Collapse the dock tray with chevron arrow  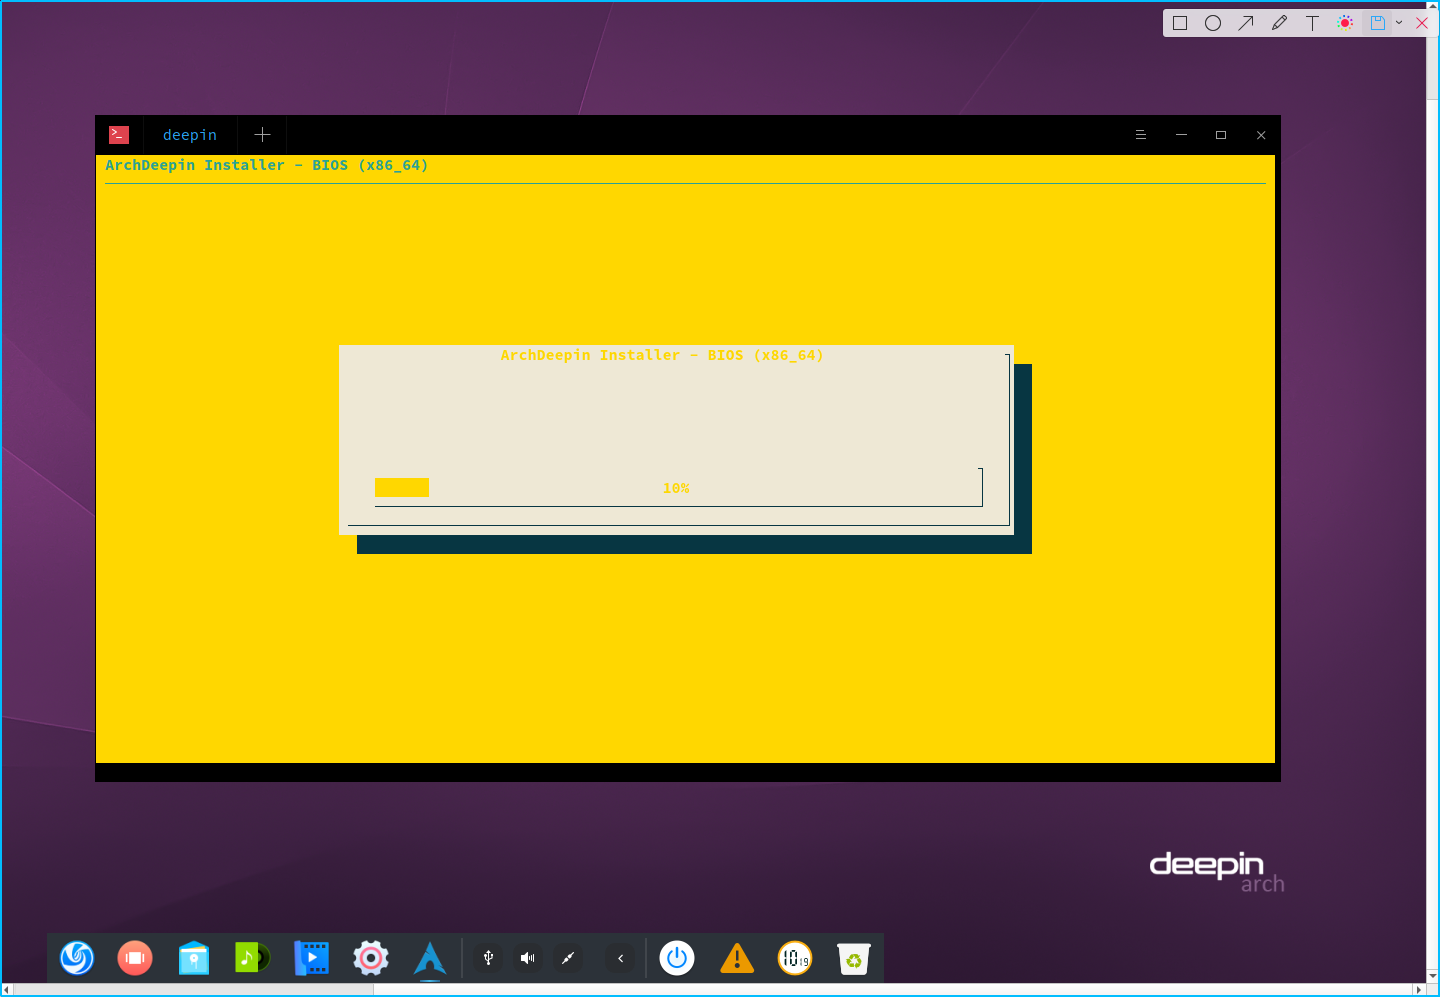(620, 958)
